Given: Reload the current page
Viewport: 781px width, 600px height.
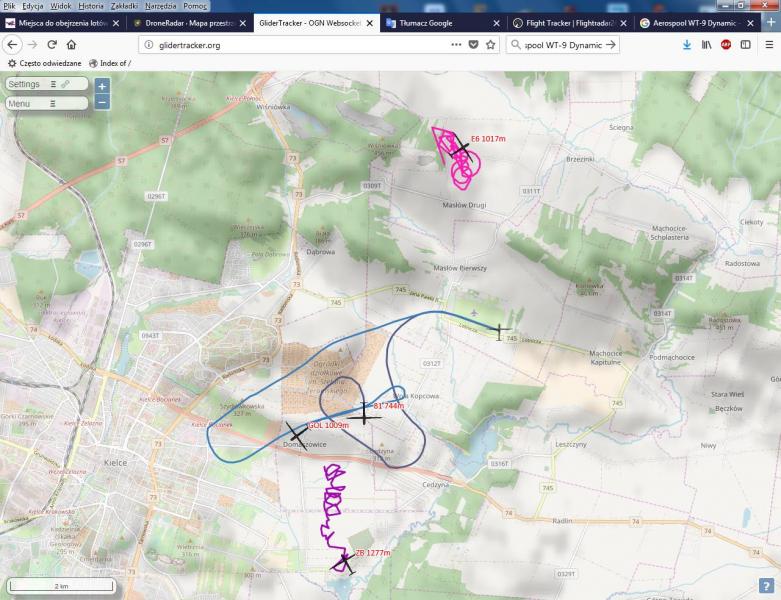Looking at the screenshot, I should (x=52, y=44).
